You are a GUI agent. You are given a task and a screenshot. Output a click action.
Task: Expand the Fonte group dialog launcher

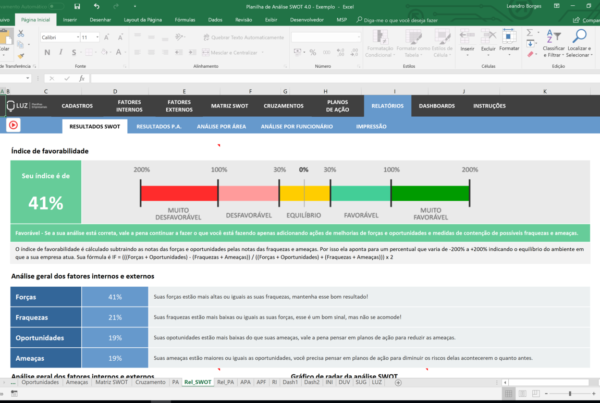(x=125, y=66)
